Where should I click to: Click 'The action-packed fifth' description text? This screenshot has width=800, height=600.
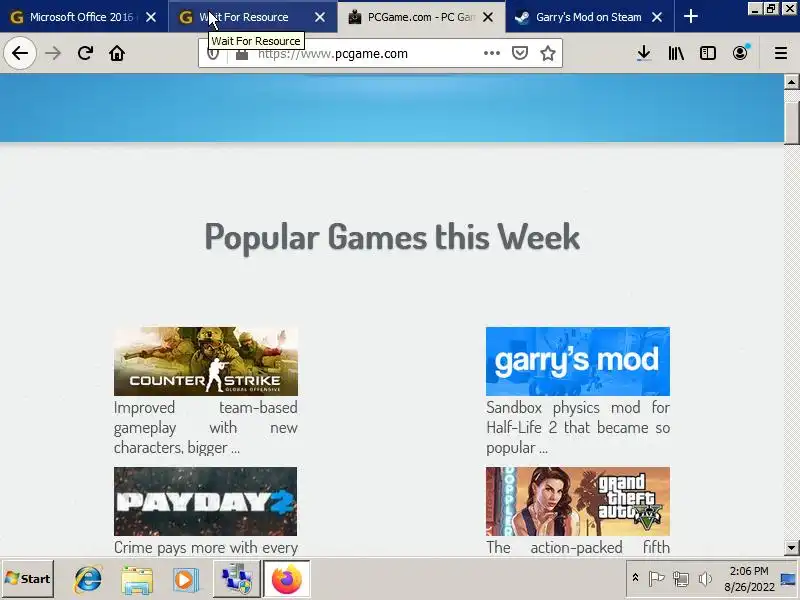[x=578, y=547]
